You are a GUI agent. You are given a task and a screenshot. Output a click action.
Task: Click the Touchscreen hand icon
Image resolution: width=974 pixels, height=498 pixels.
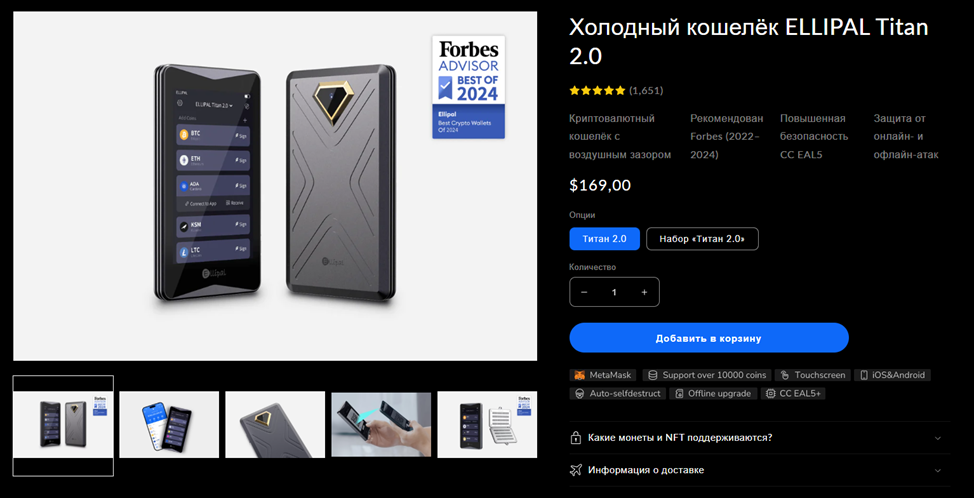785,375
